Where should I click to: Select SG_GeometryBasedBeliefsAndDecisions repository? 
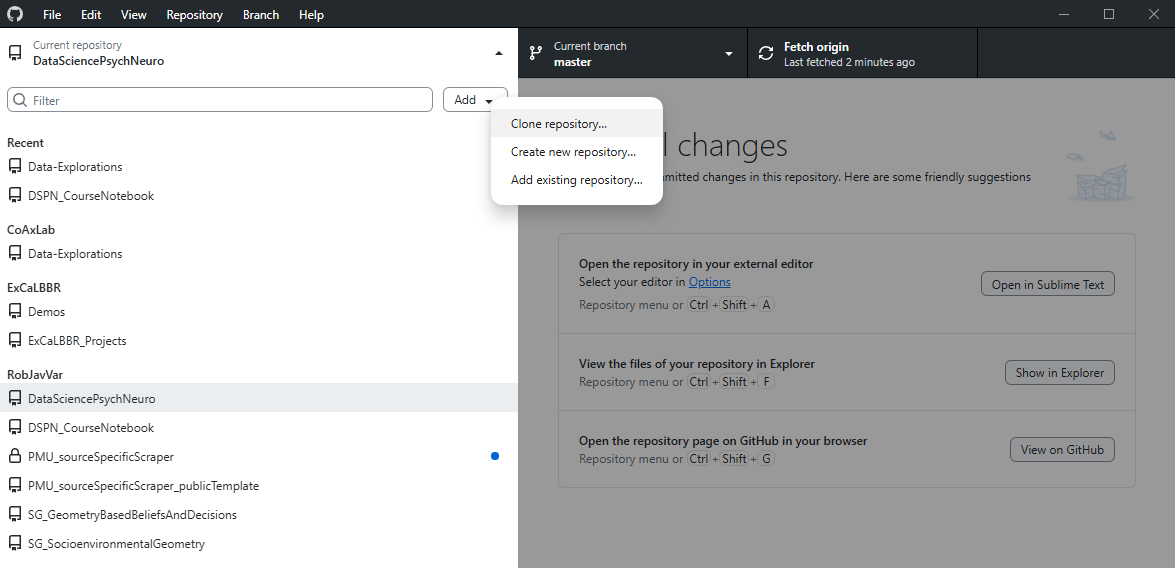click(259, 514)
